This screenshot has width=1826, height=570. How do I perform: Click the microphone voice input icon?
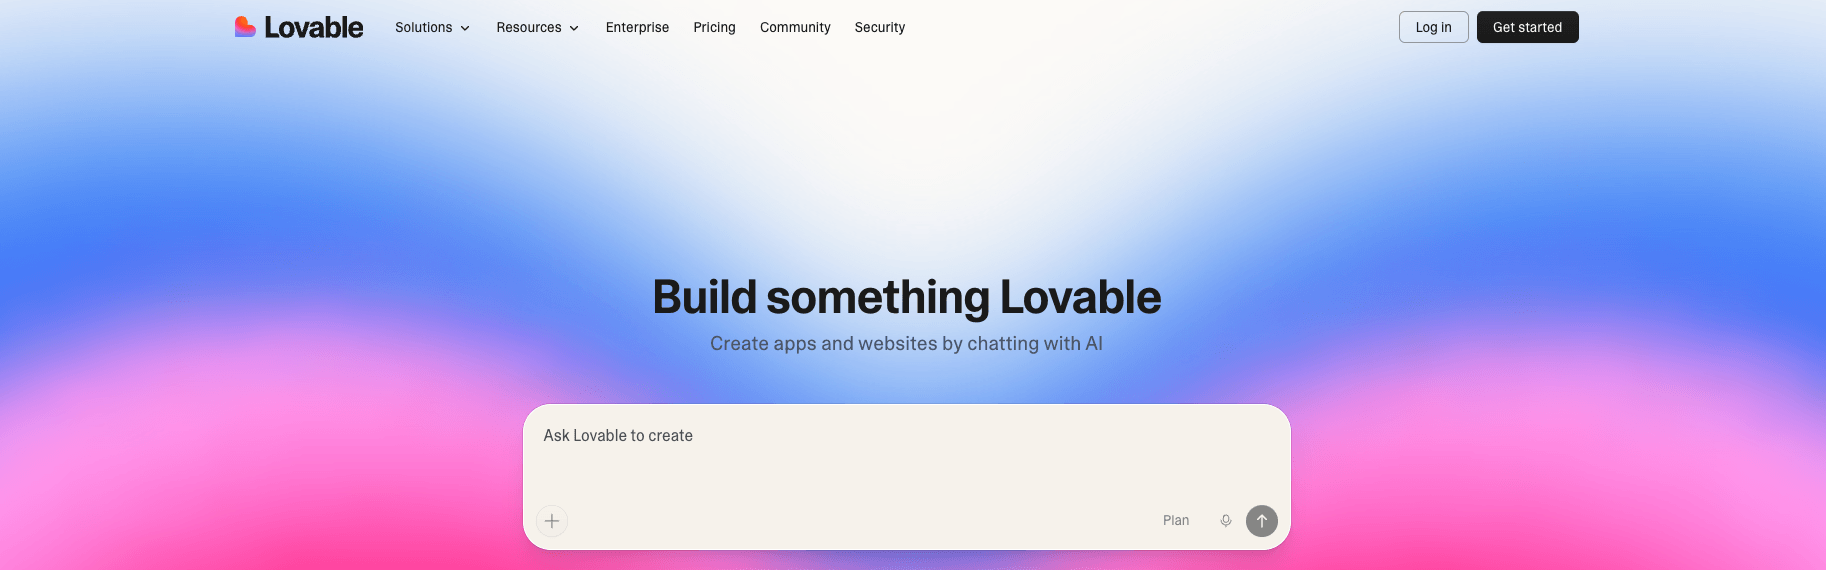(1226, 521)
